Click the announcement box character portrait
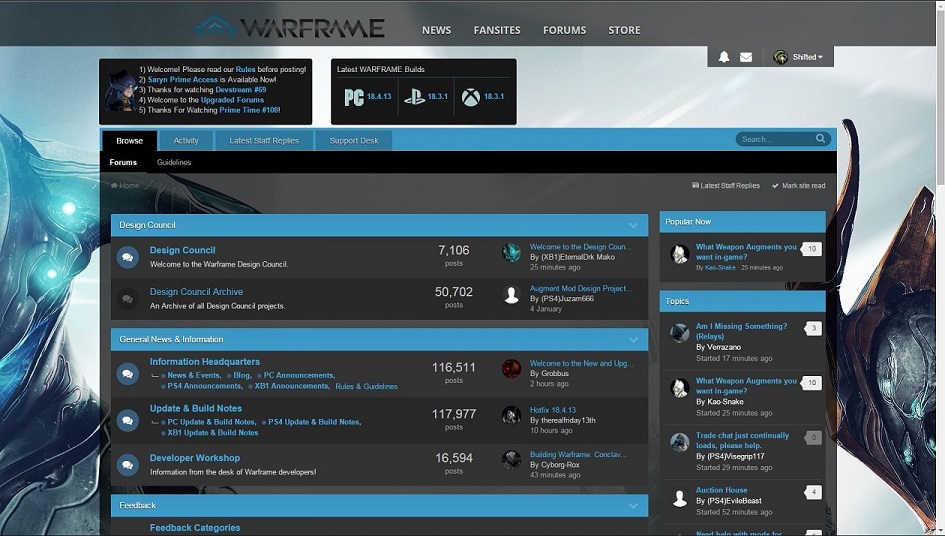The height and width of the screenshot is (536, 945). [x=121, y=90]
